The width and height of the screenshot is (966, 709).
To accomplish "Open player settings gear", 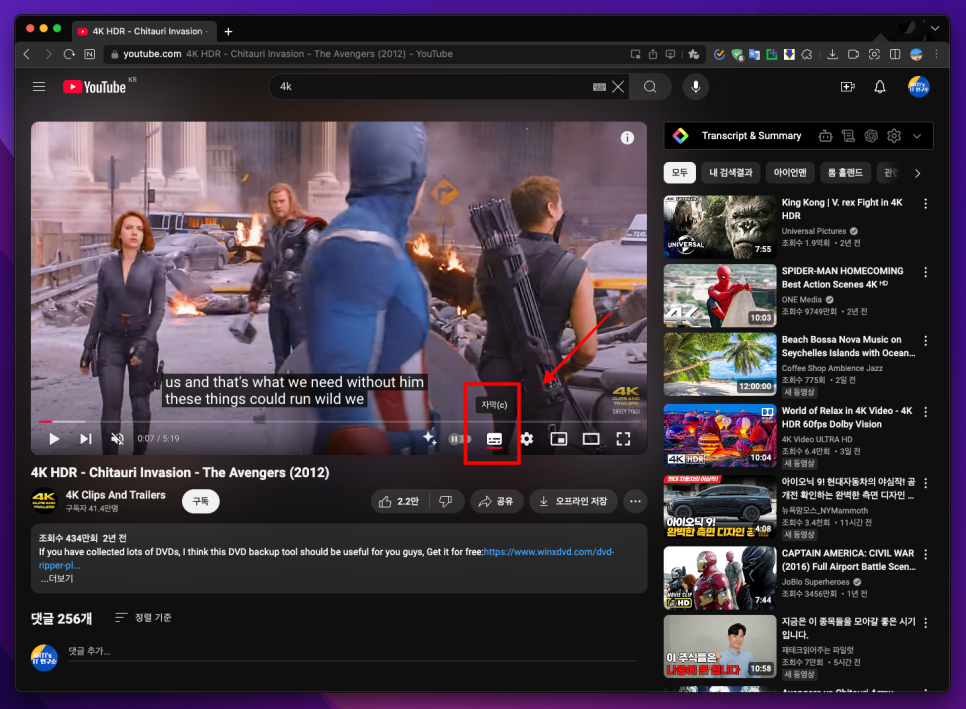I will [527, 439].
